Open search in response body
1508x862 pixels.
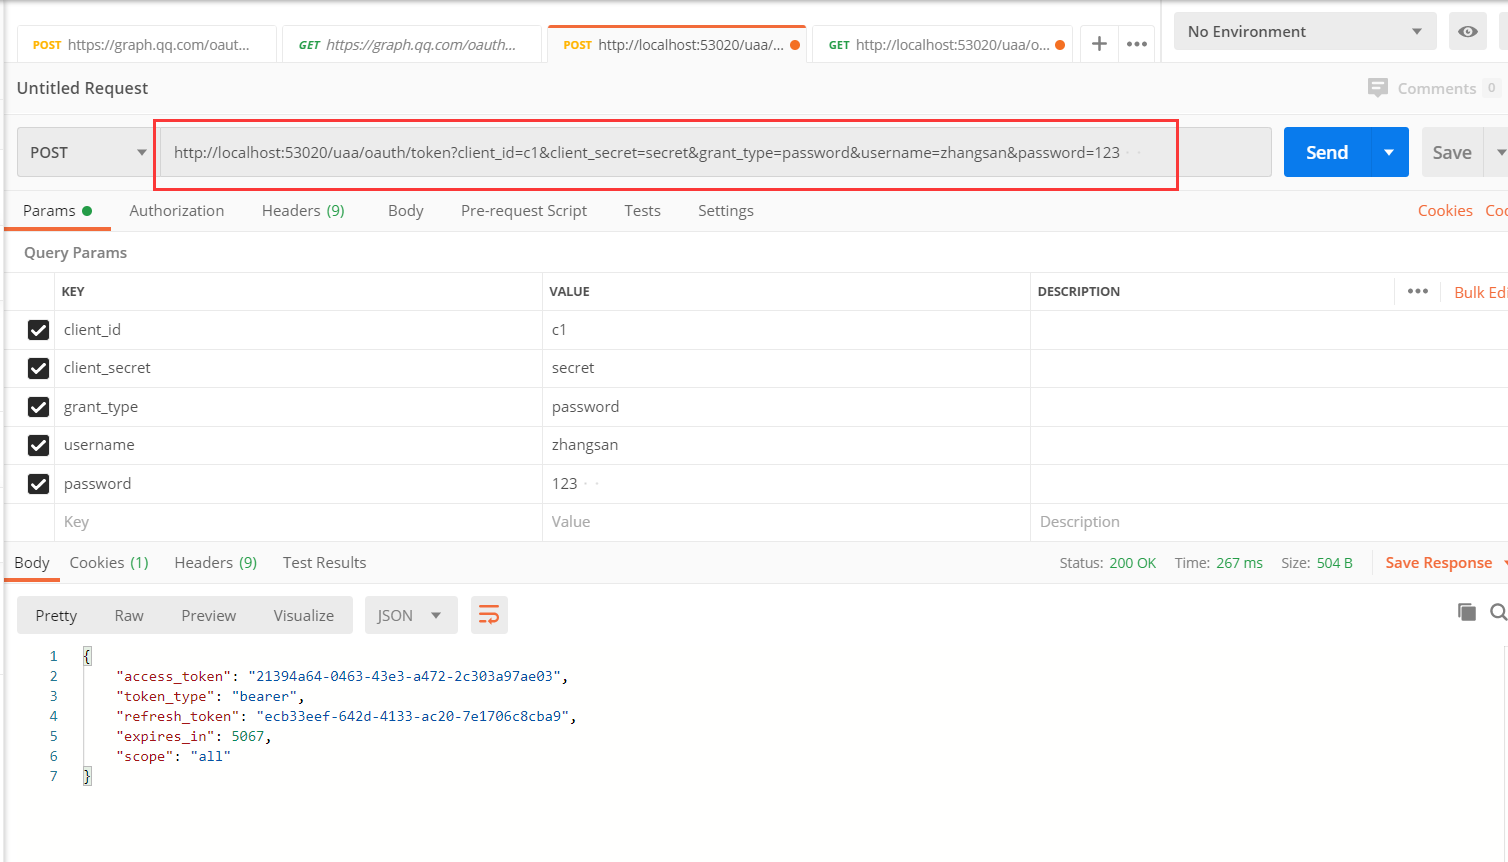click(x=1497, y=612)
